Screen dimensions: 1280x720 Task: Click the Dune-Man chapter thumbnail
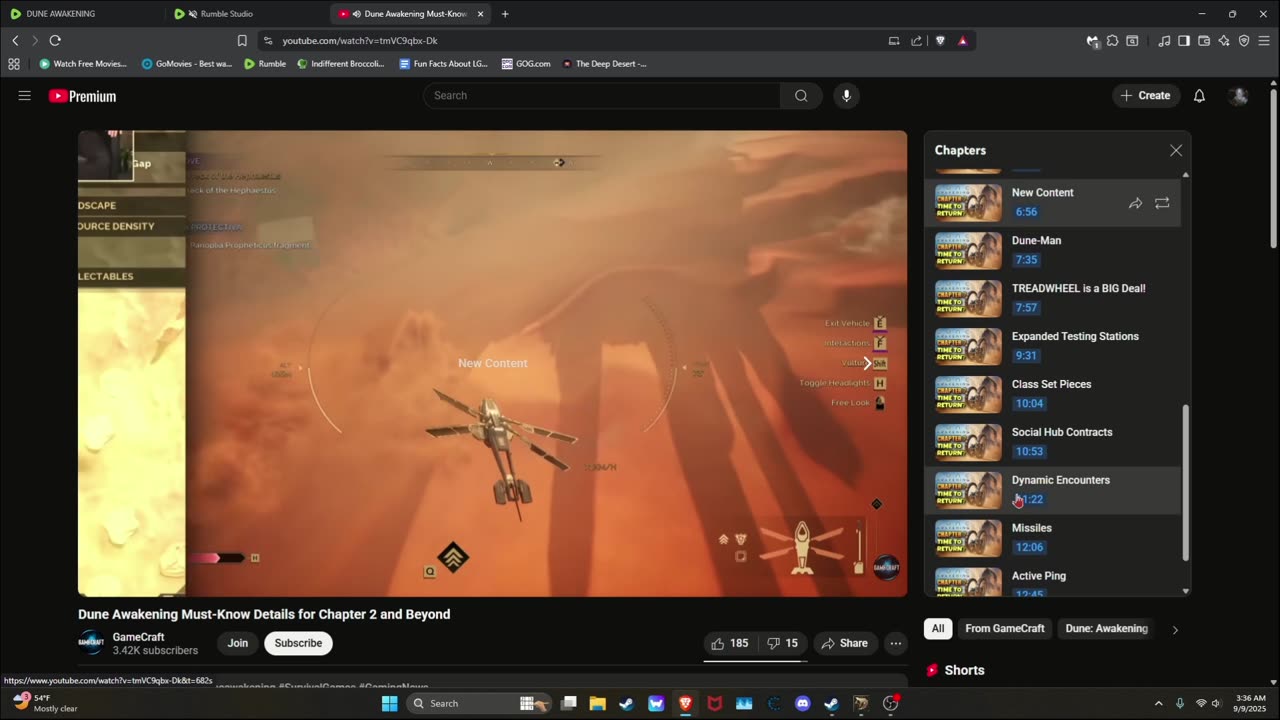(968, 250)
